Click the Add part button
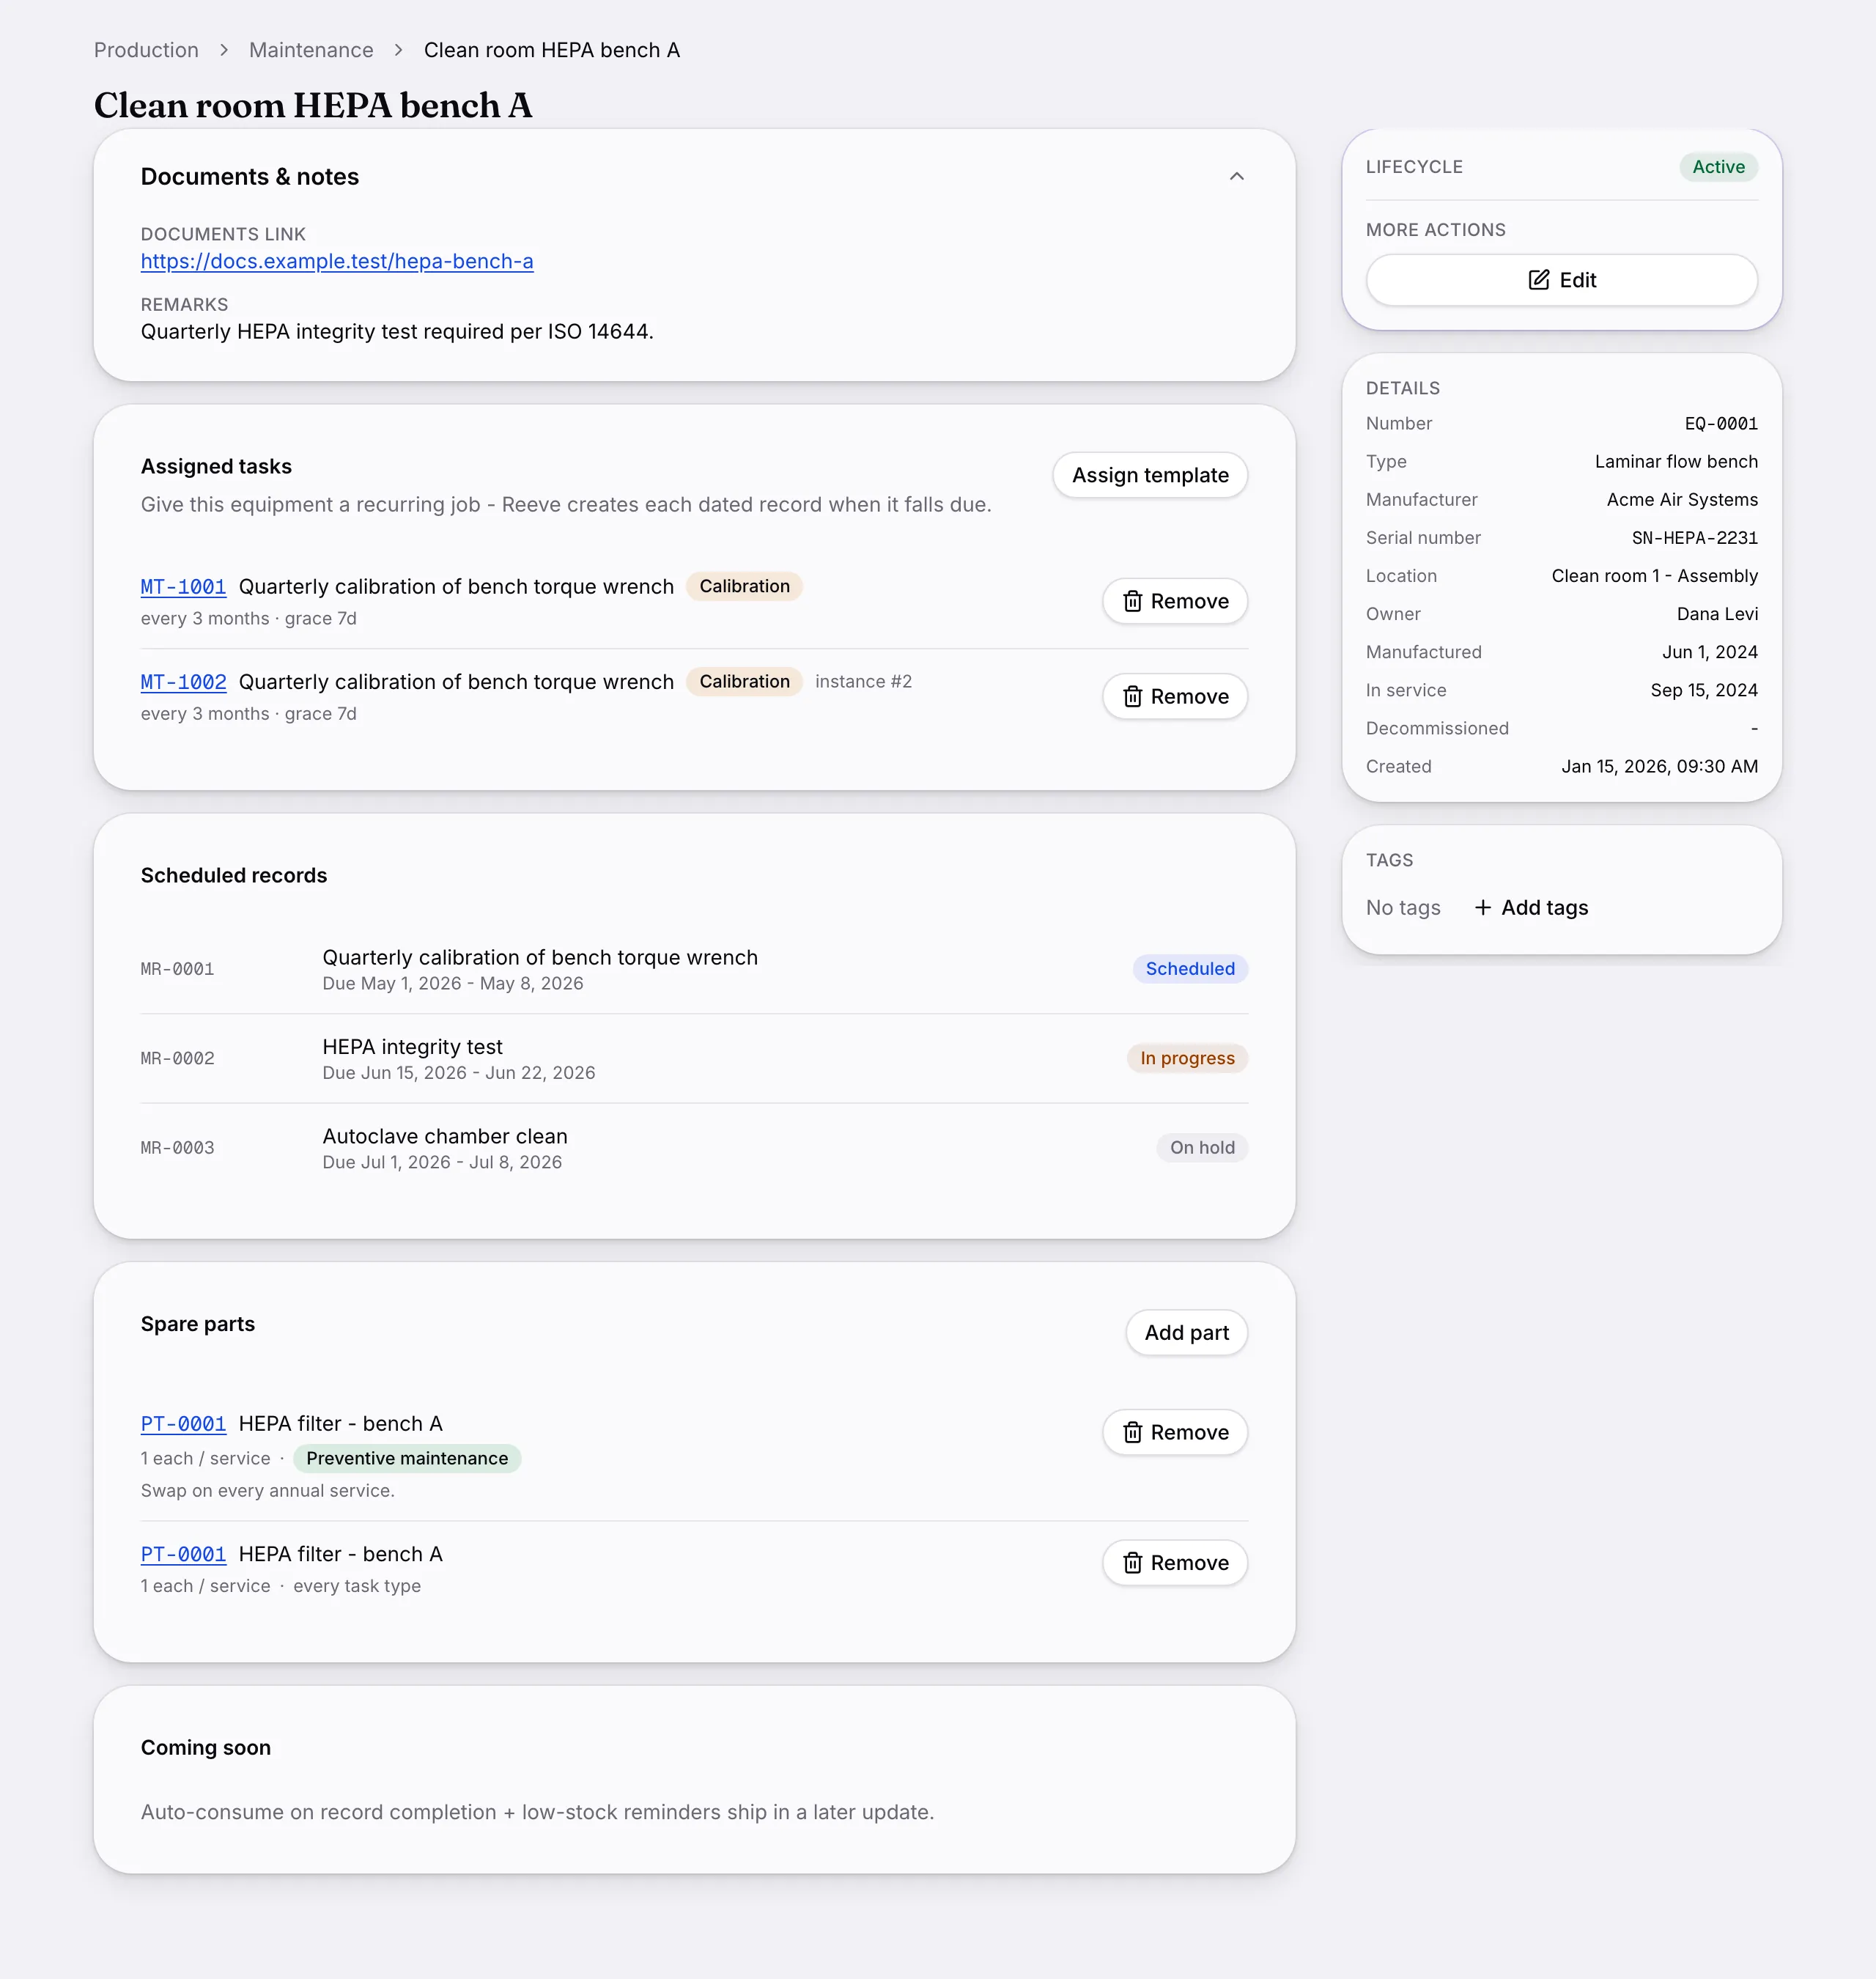This screenshot has height=1979, width=1876. [1186, 1333]
